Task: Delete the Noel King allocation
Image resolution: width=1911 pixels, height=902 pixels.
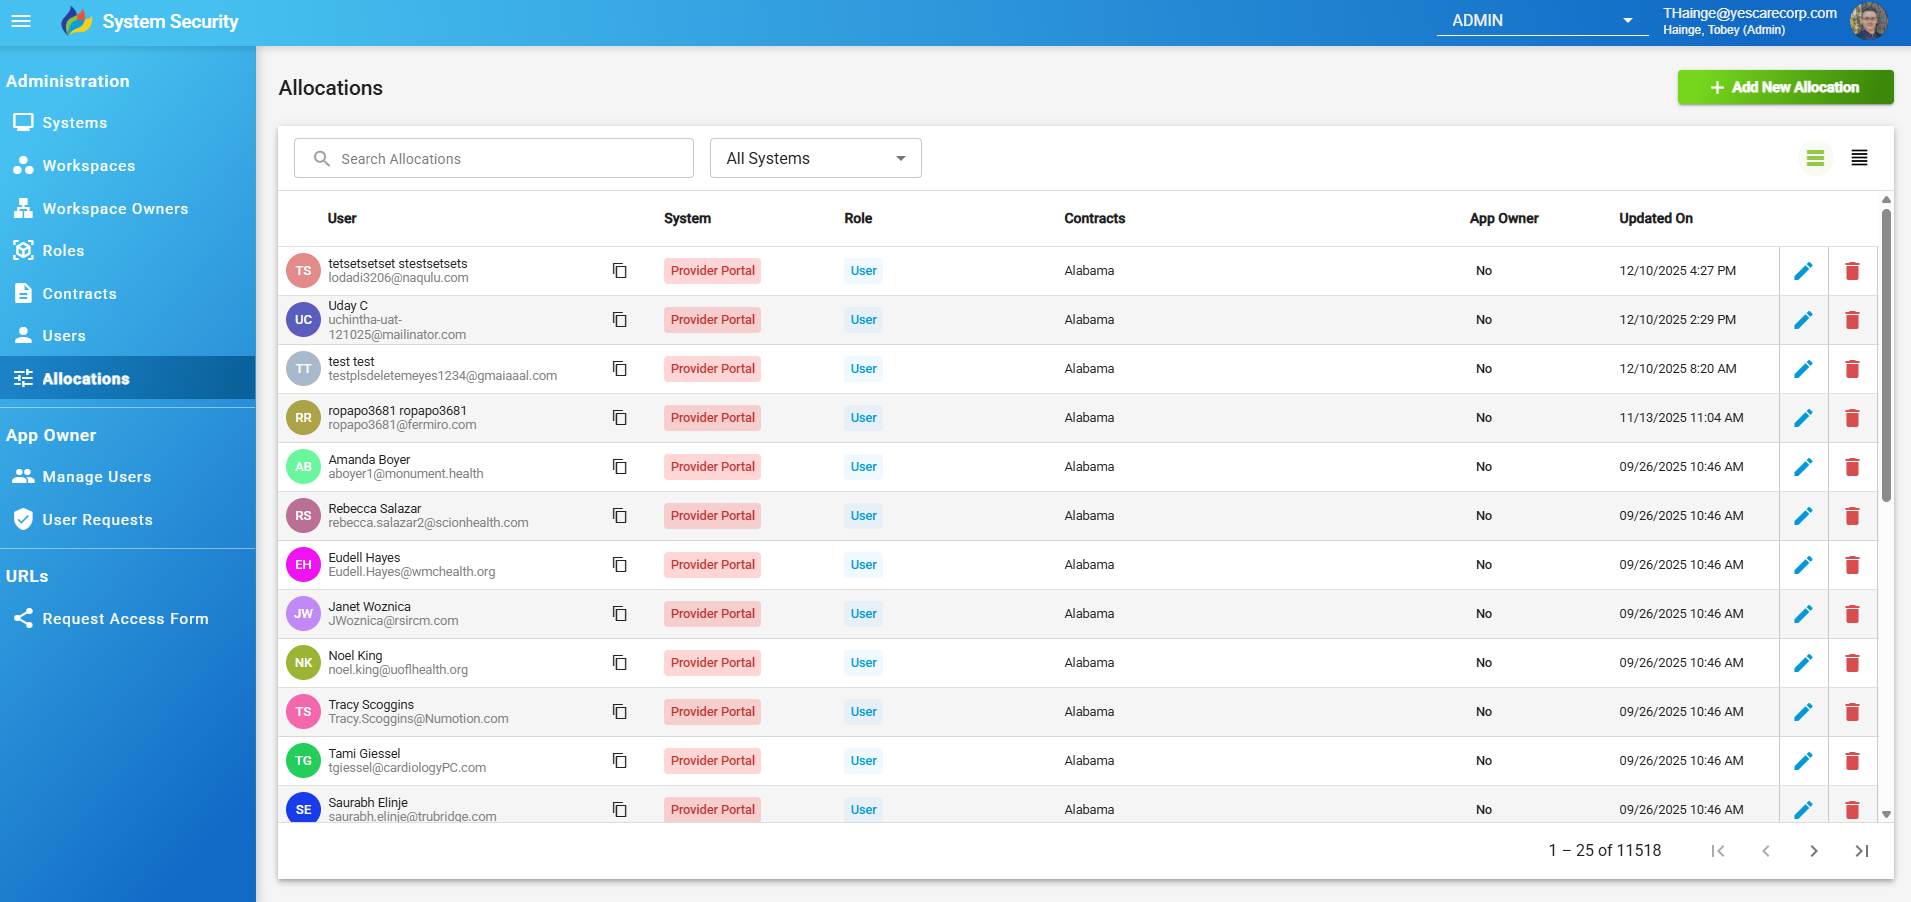Action: pyautogui.click(x=1852, y=663)
